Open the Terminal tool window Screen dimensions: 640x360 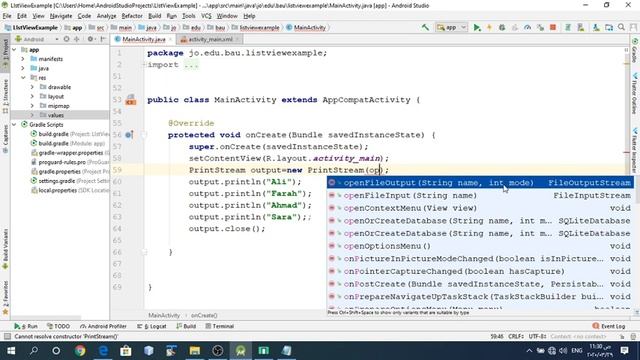[x=220, y=326]
